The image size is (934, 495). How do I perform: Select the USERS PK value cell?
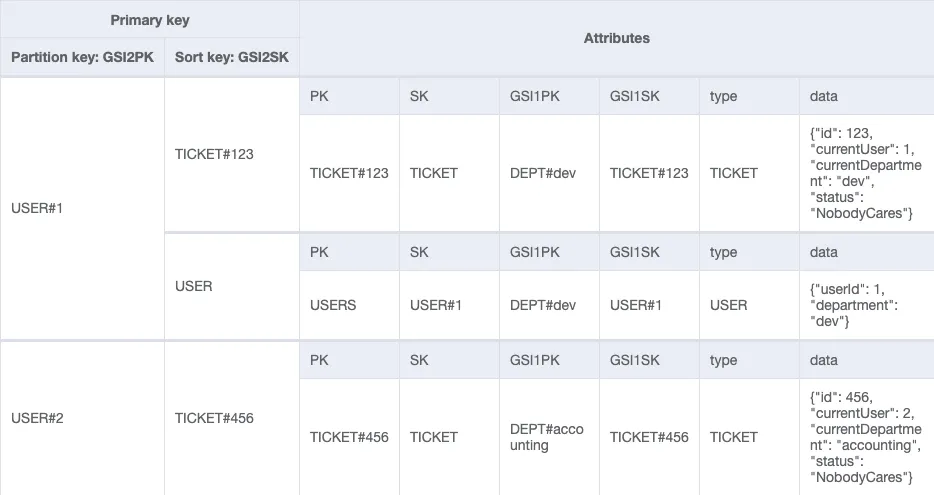pyautogui.click(x=349, y=305)
